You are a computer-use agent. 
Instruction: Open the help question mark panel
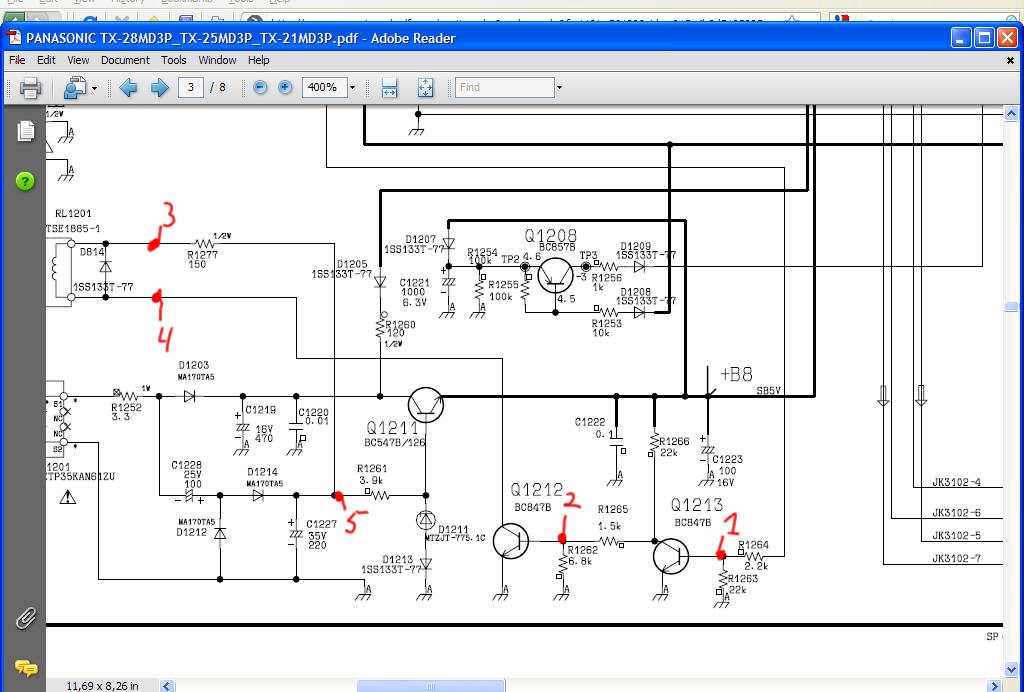pyautogui.click(x=25, y=181)
